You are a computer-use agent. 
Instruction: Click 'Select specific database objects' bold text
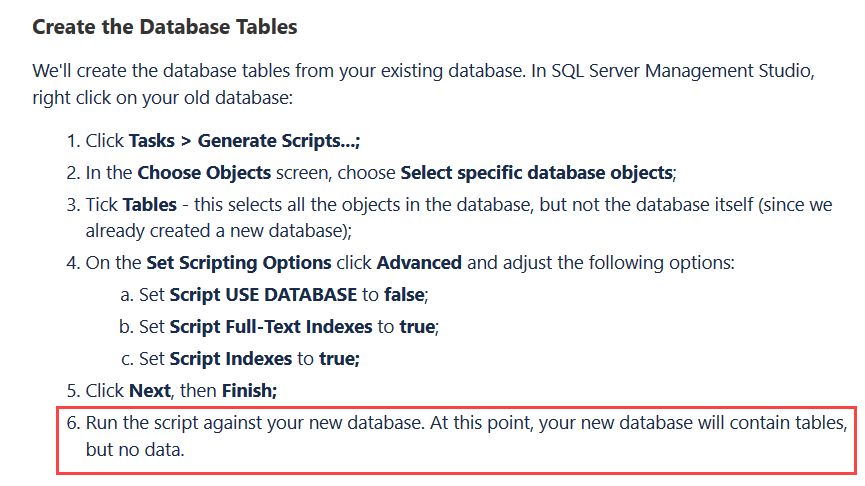[x=536, y=173]
